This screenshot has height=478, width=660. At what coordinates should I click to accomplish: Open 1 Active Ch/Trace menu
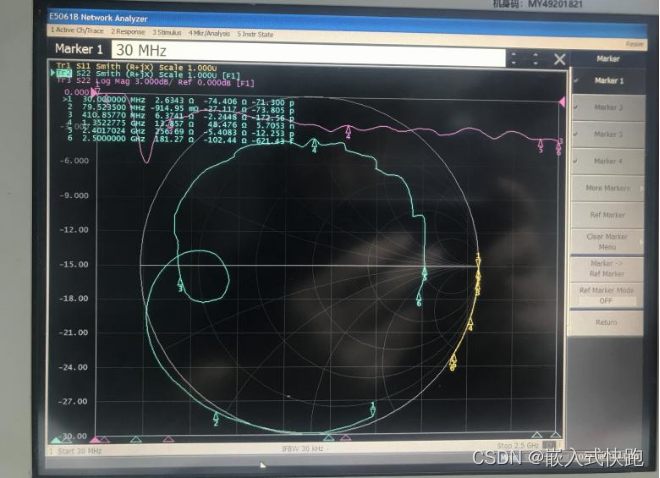[77, 30]
